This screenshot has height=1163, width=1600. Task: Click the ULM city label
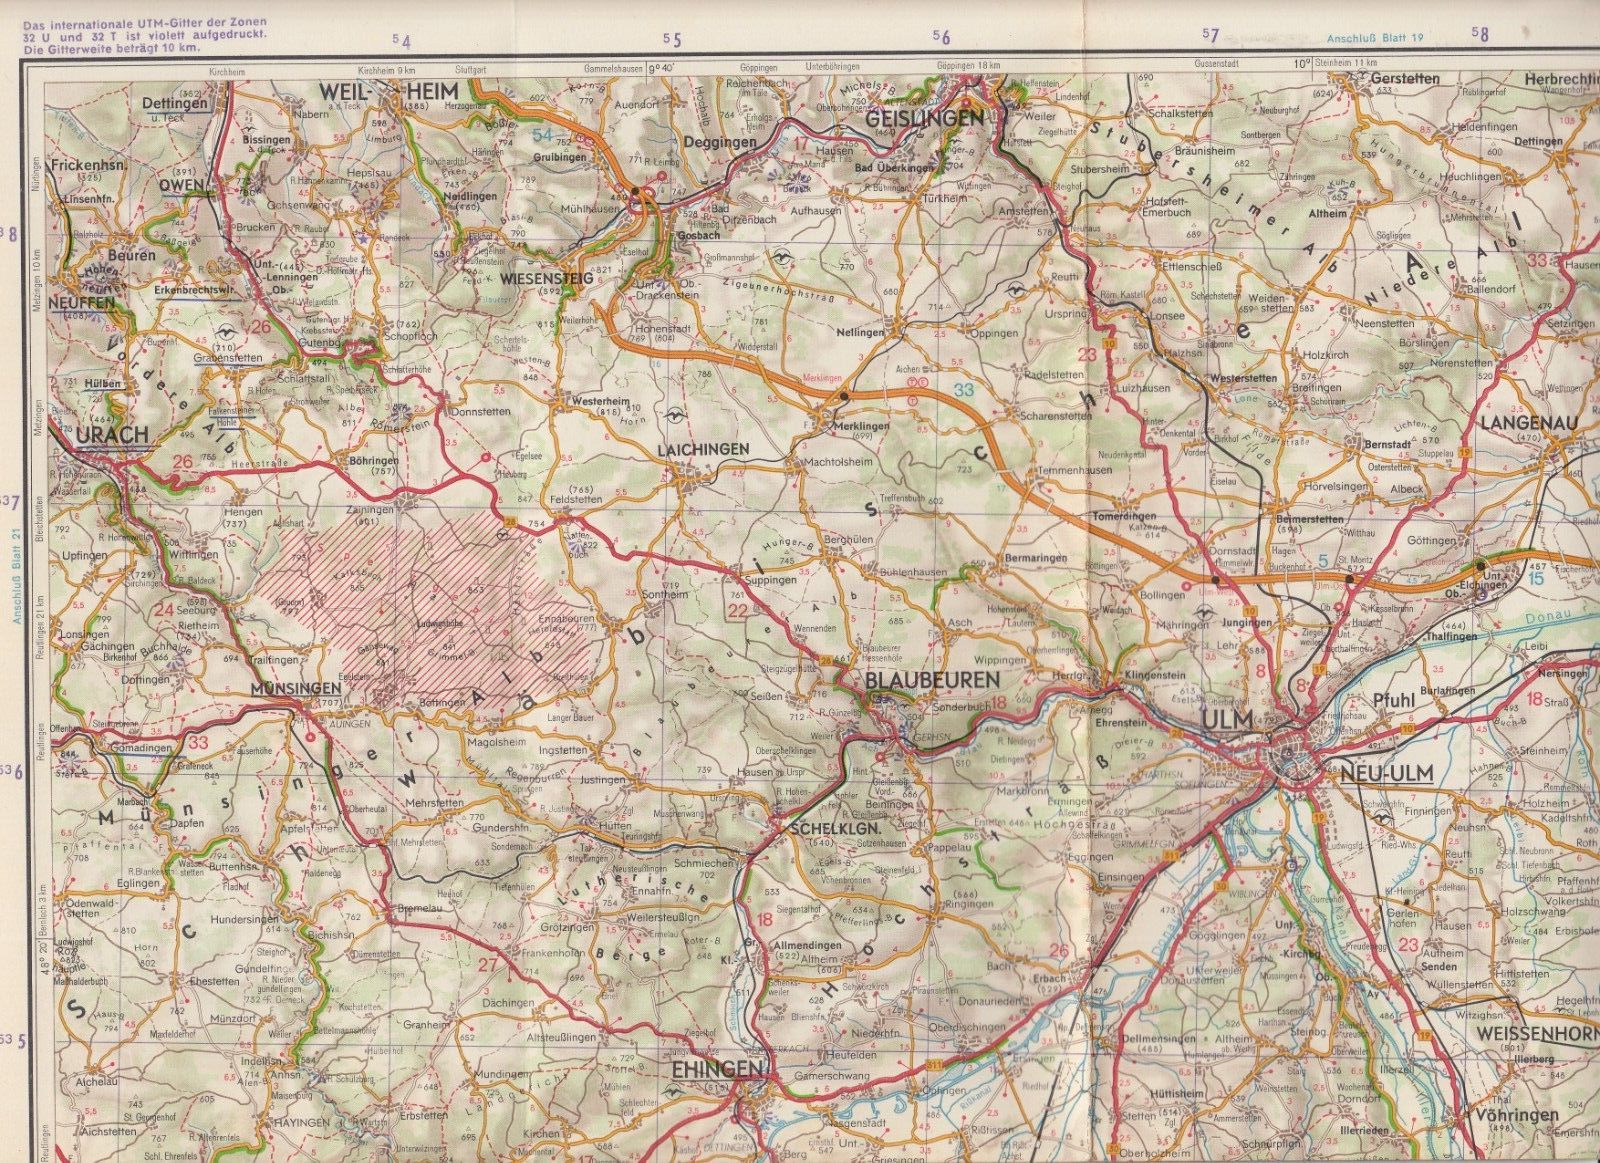(x=1227, y=720)
